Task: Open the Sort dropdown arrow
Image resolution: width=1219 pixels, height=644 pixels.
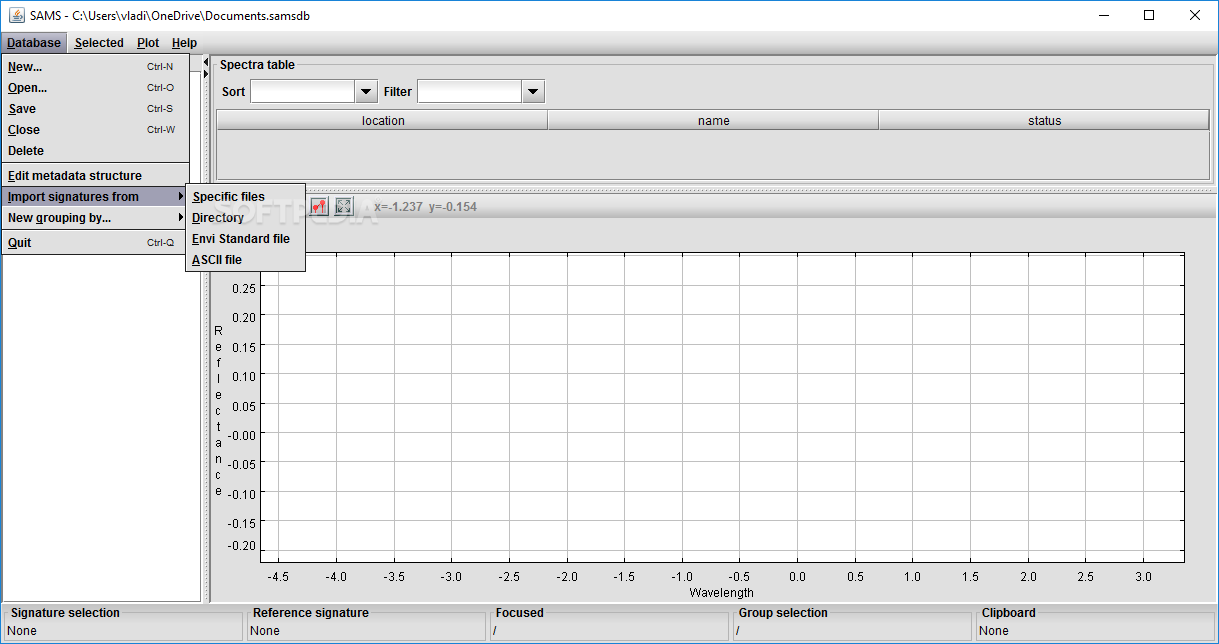Action: 367,92
